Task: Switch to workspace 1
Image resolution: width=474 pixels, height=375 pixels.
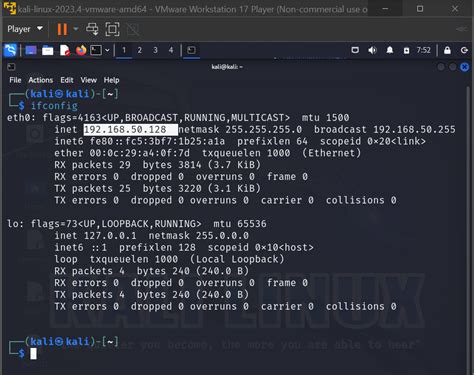Action: click(124, 50)
